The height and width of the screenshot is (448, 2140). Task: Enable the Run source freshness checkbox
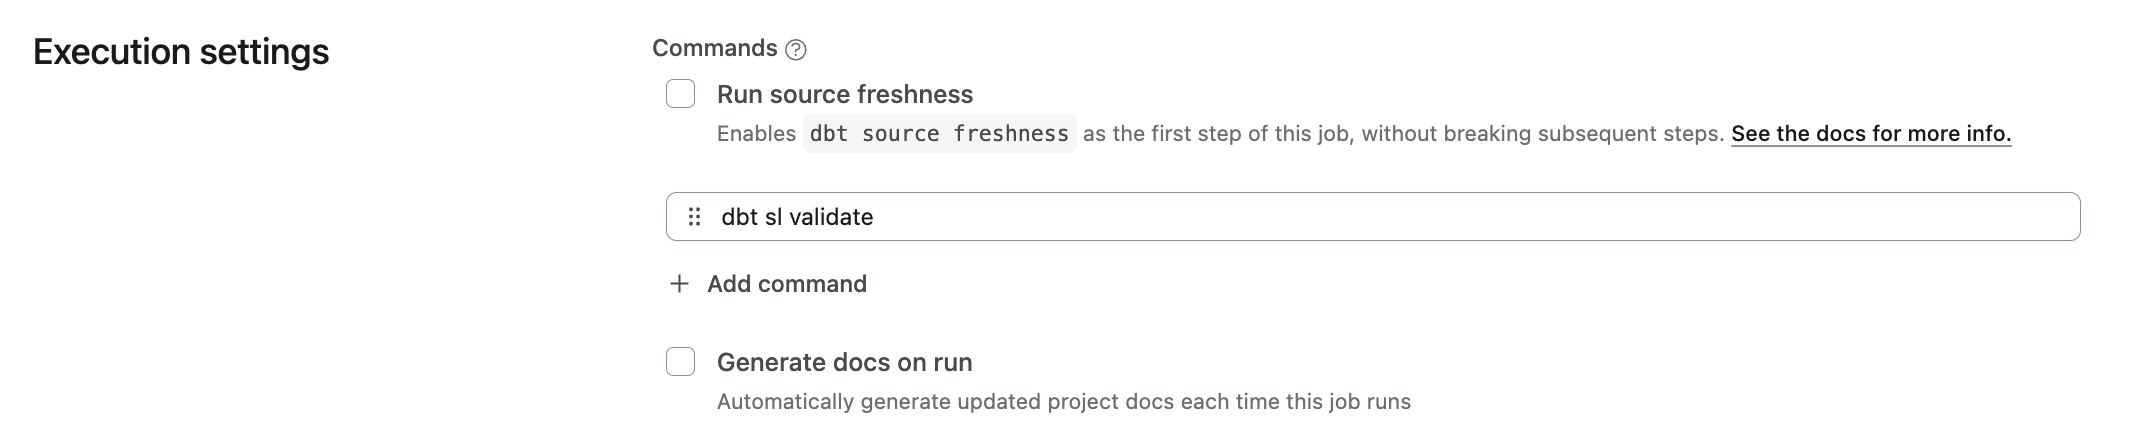point(681,94)
